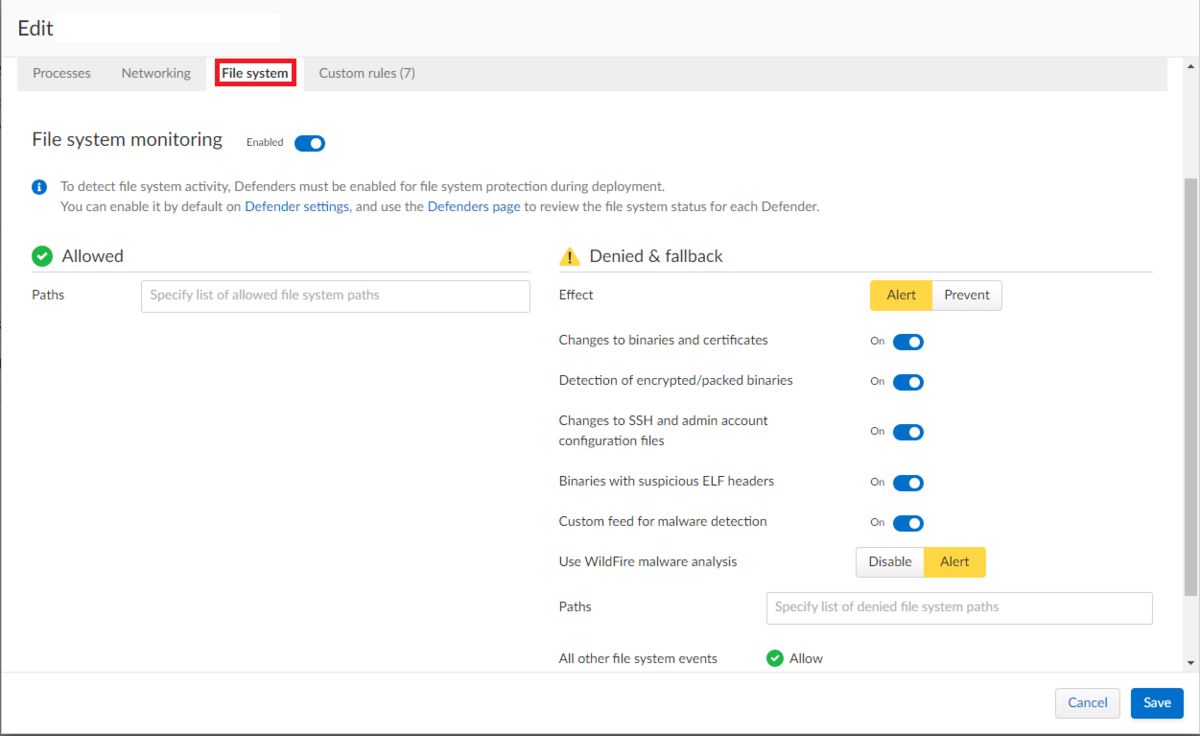
Task: Disable WildFire malware analysis
Action: coord(890,562)
